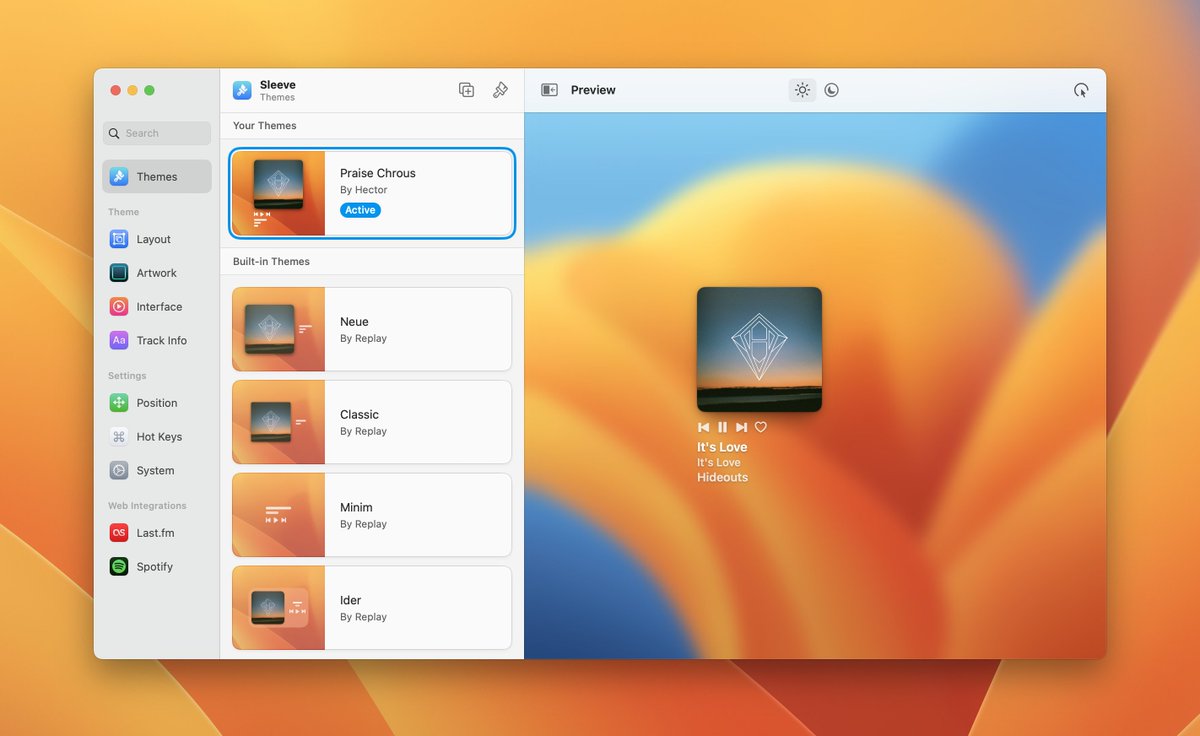Open the System settings label
This screenshot has height=736, width=1200.
pyautogui.click(x=155, y=471)
